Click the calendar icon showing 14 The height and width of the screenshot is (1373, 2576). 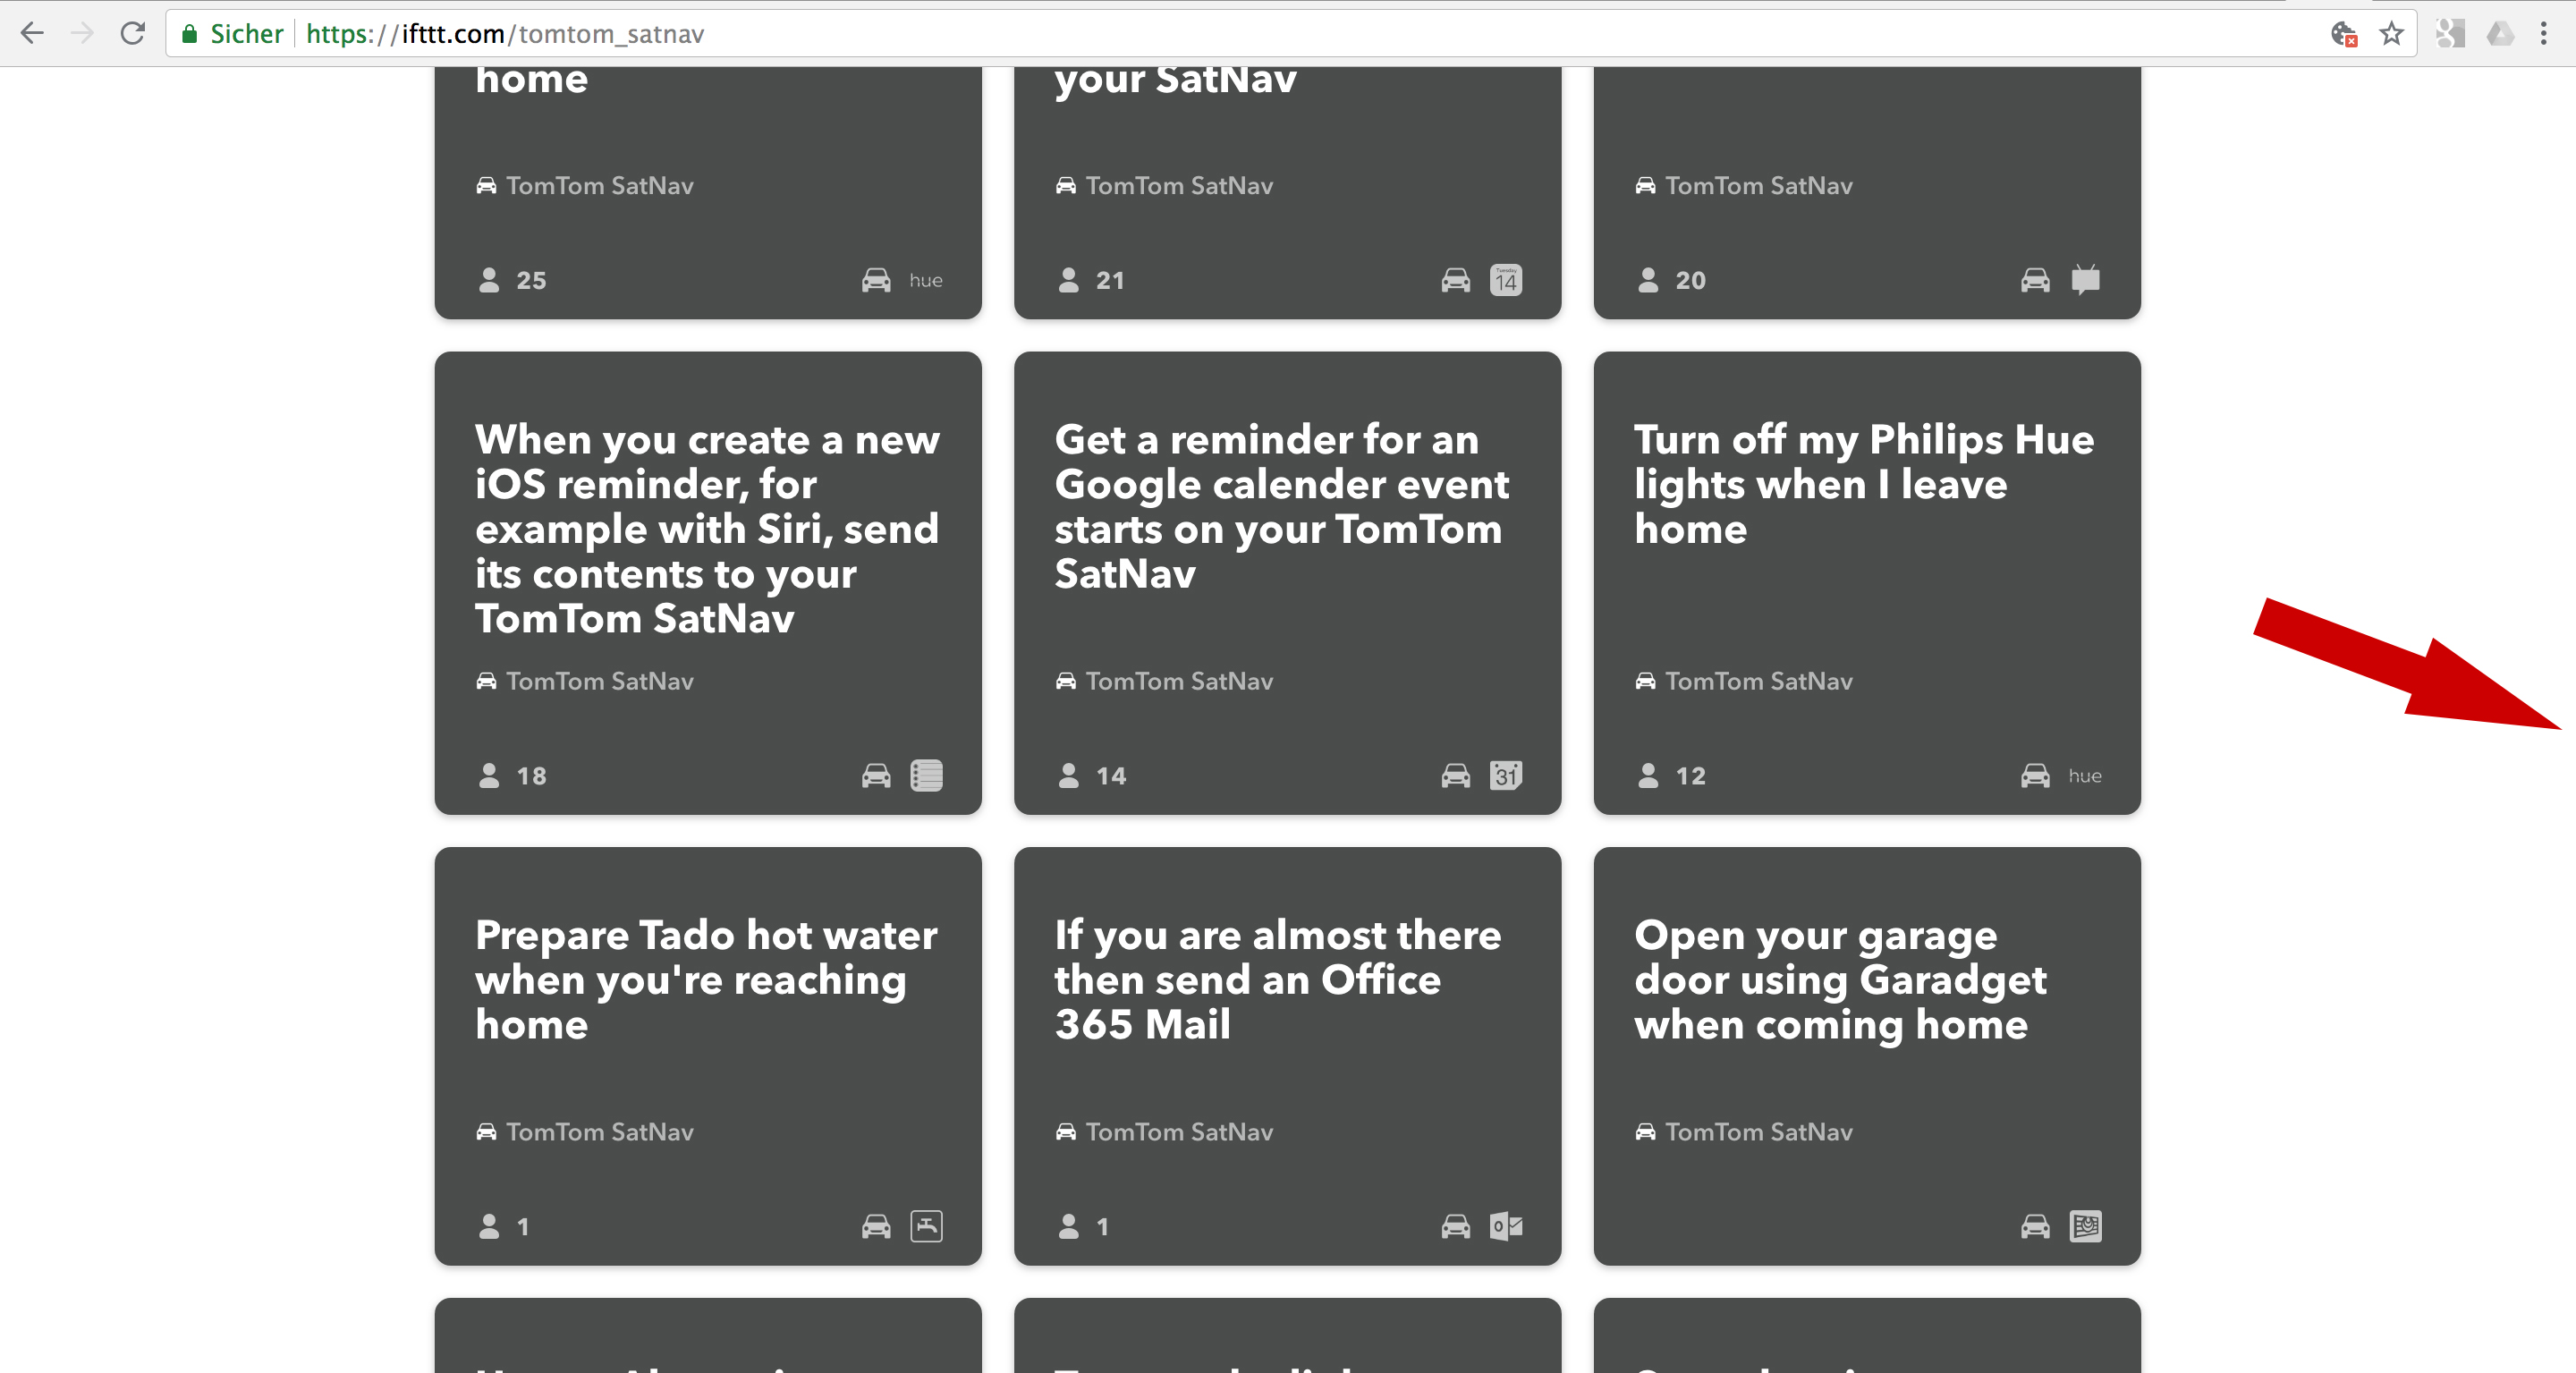point(1506,280)
